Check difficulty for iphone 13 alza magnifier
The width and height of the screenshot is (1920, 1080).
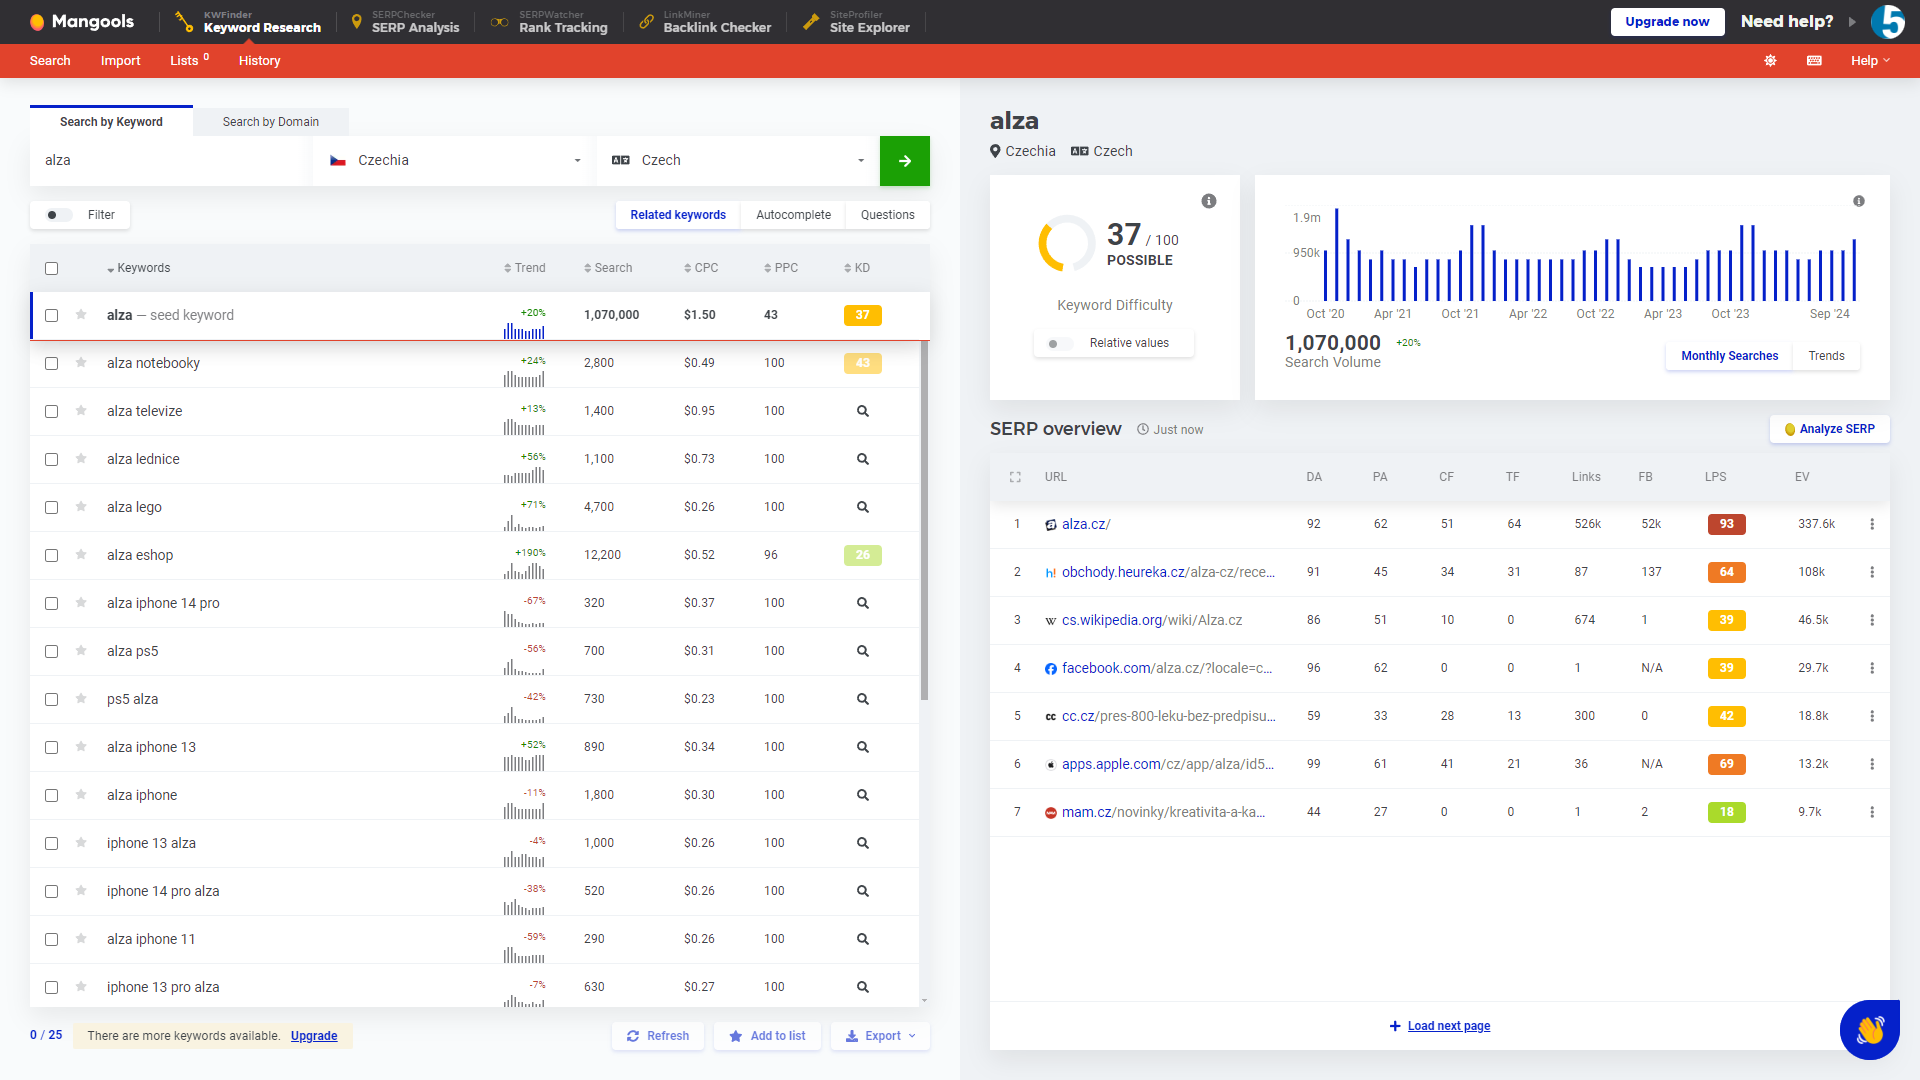(x=862, y=843)
